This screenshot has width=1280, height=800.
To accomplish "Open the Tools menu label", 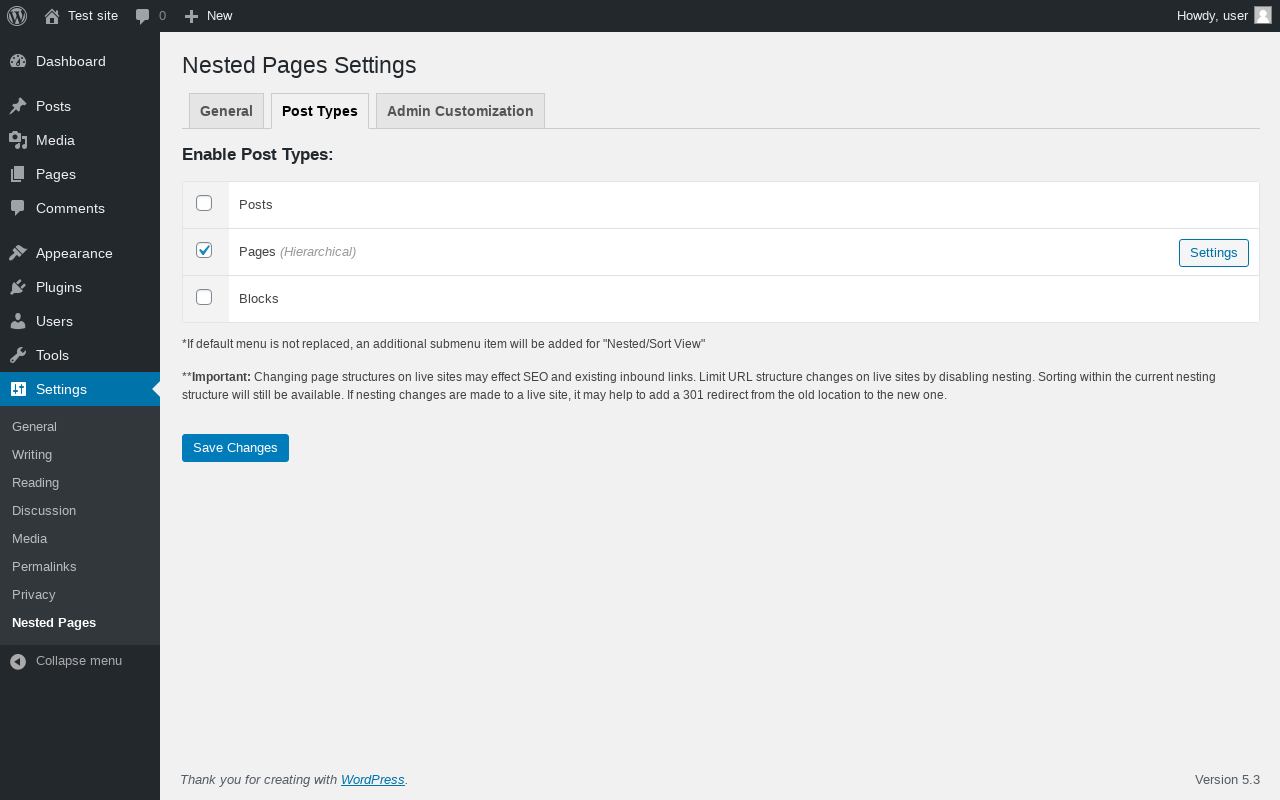I will (52, 355).
